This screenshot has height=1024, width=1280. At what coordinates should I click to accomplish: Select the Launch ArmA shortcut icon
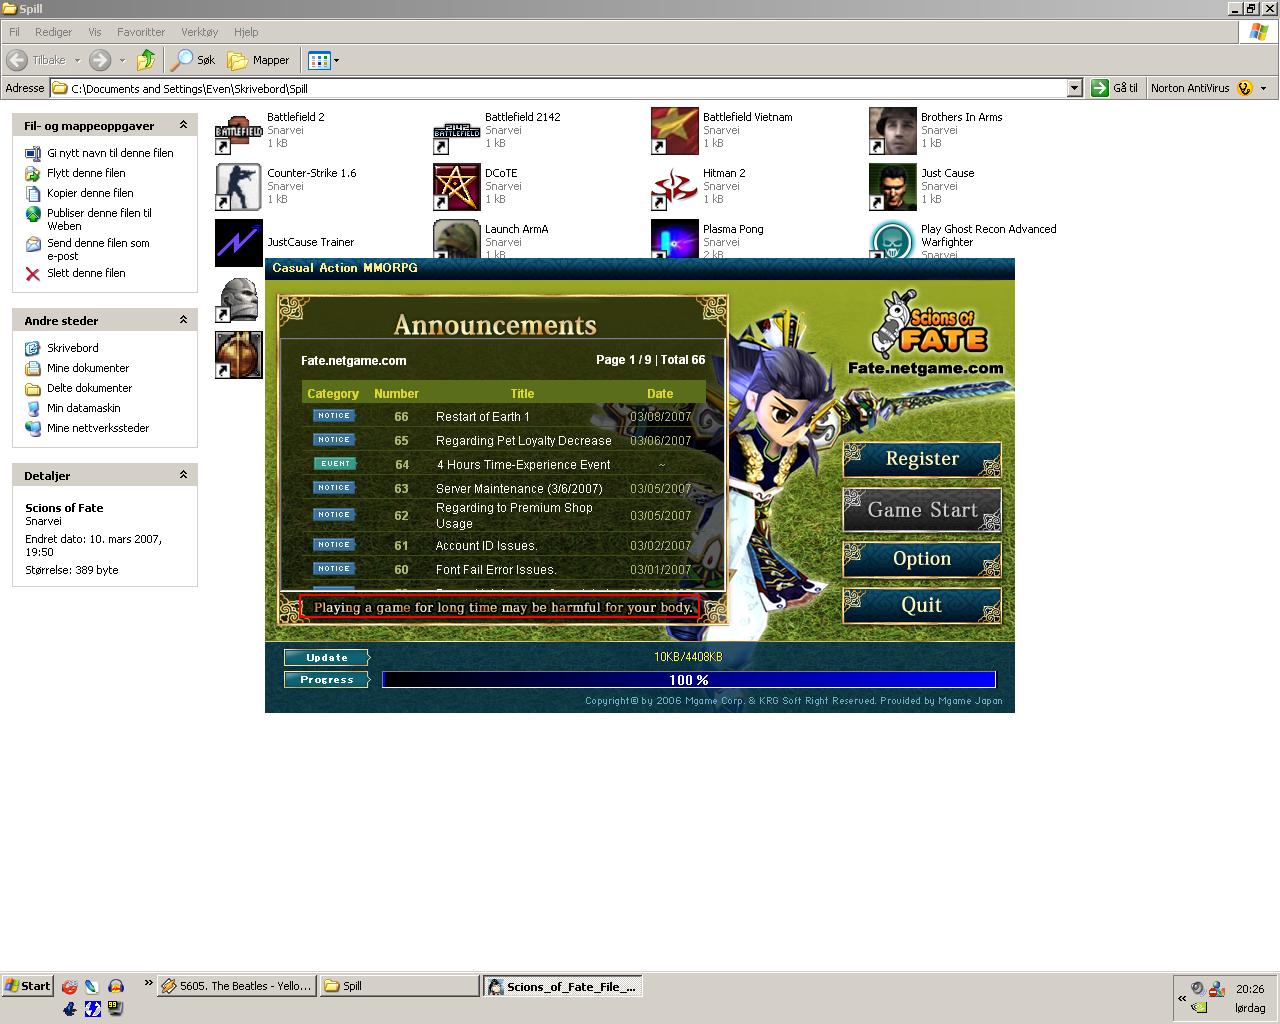(x=457, y=239)
